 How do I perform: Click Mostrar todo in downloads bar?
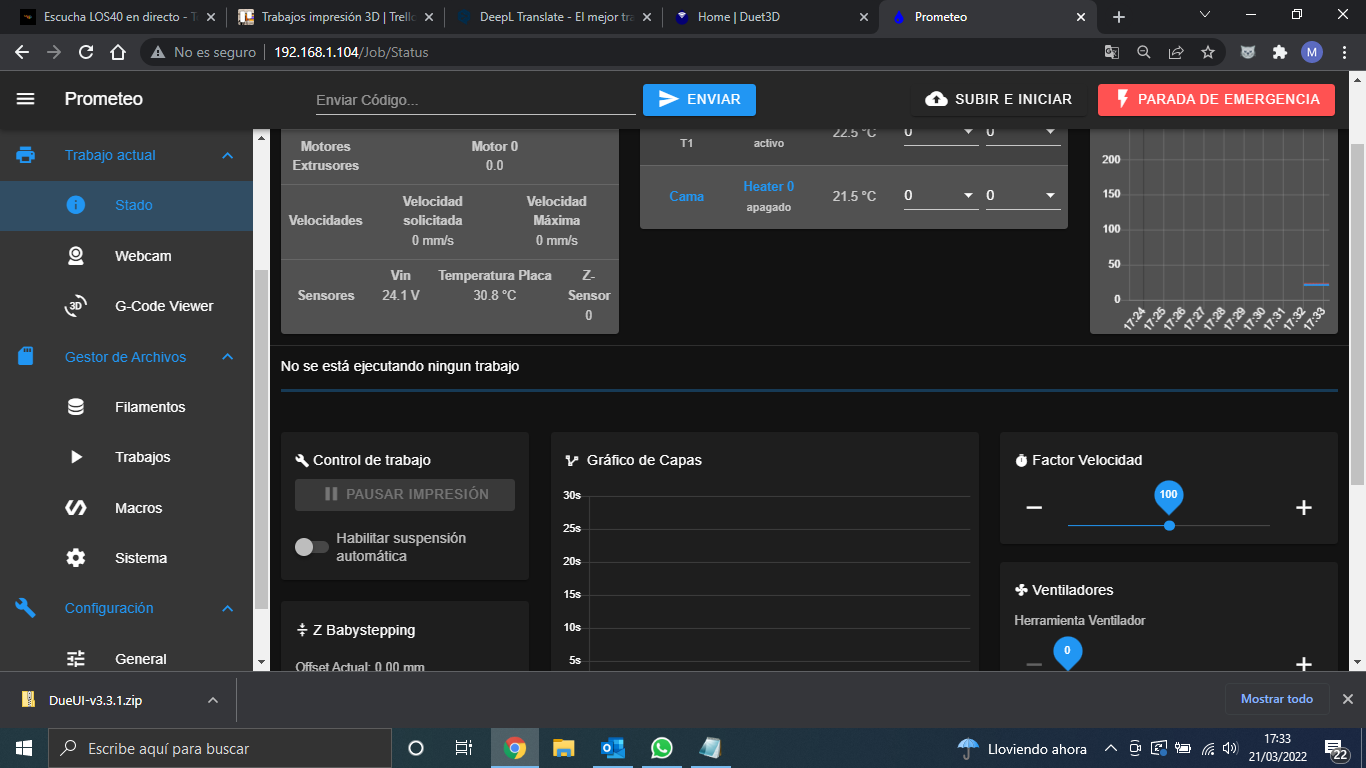coord(1277,699)
